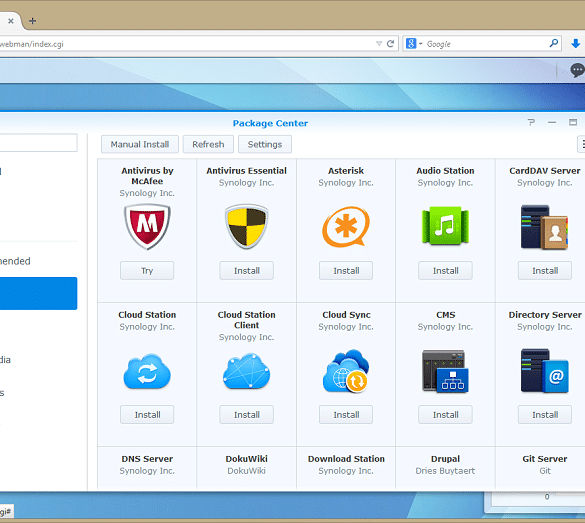Screen dimensions: 585x523
Task: Select the Recommended sidebar category
Action: coord(15,261)
